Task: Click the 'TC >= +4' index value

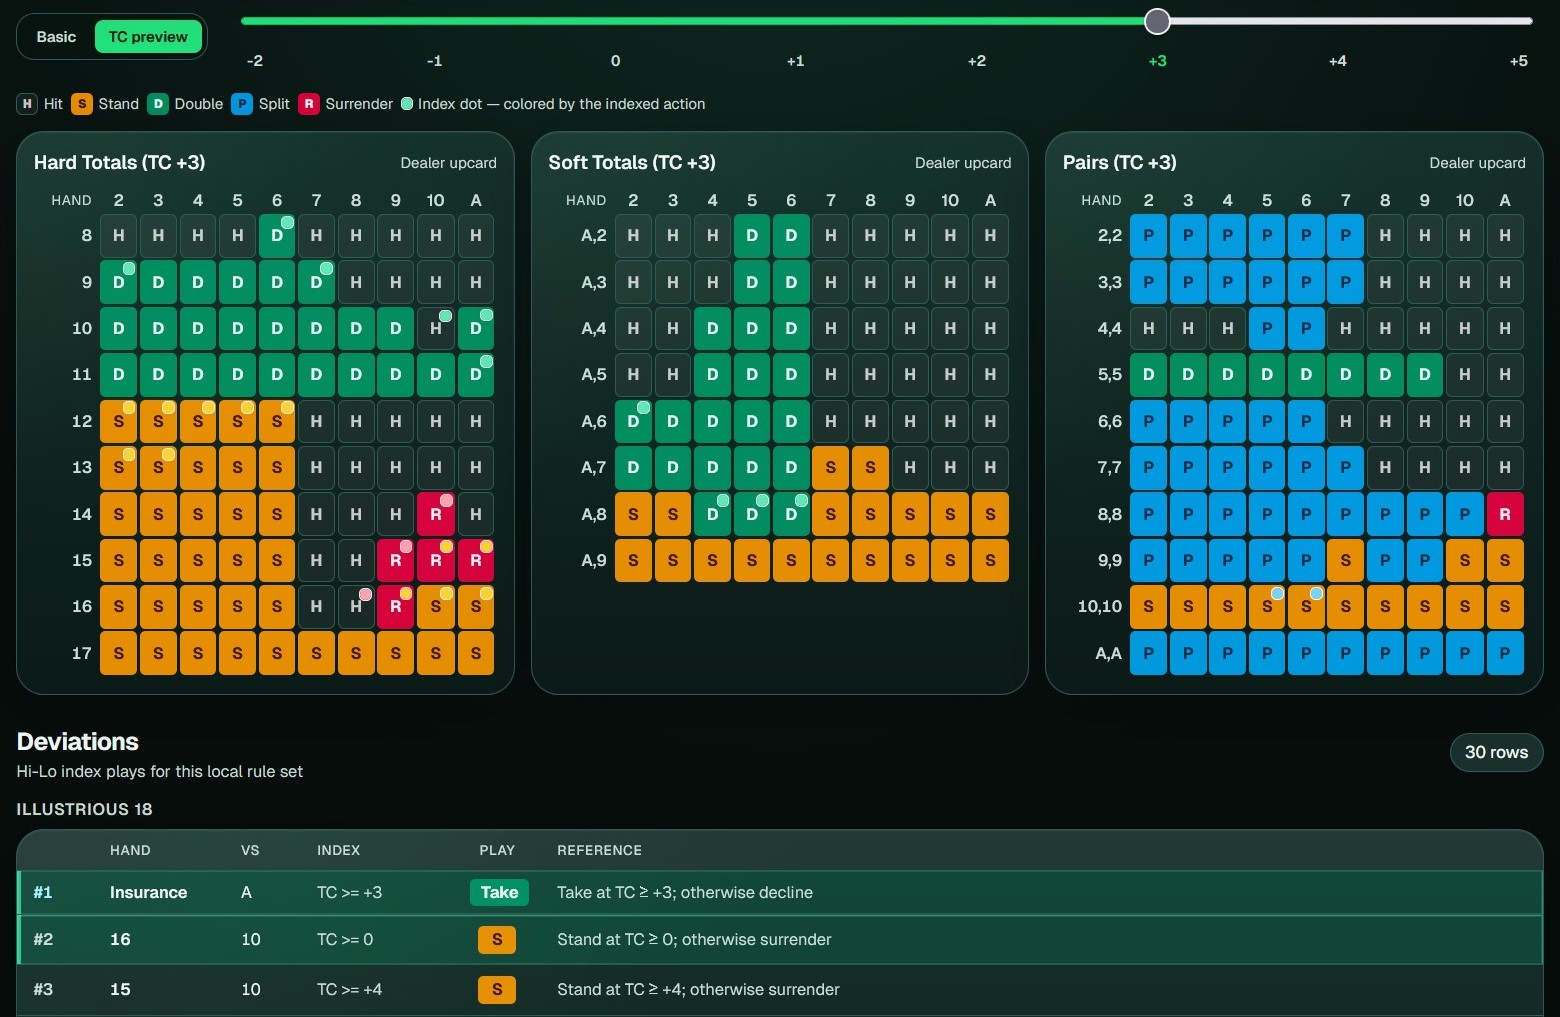Action: [x=349, y=989]
